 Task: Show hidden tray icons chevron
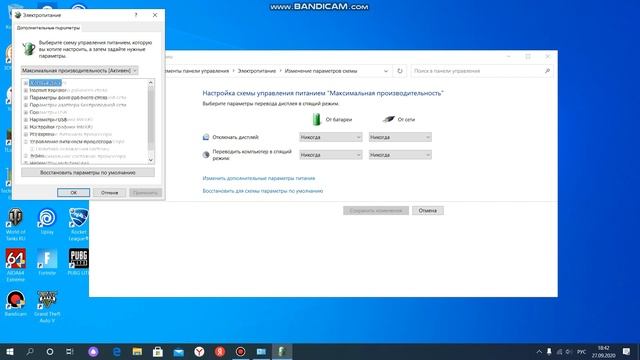pyautogui.click(x=539, y=351)
